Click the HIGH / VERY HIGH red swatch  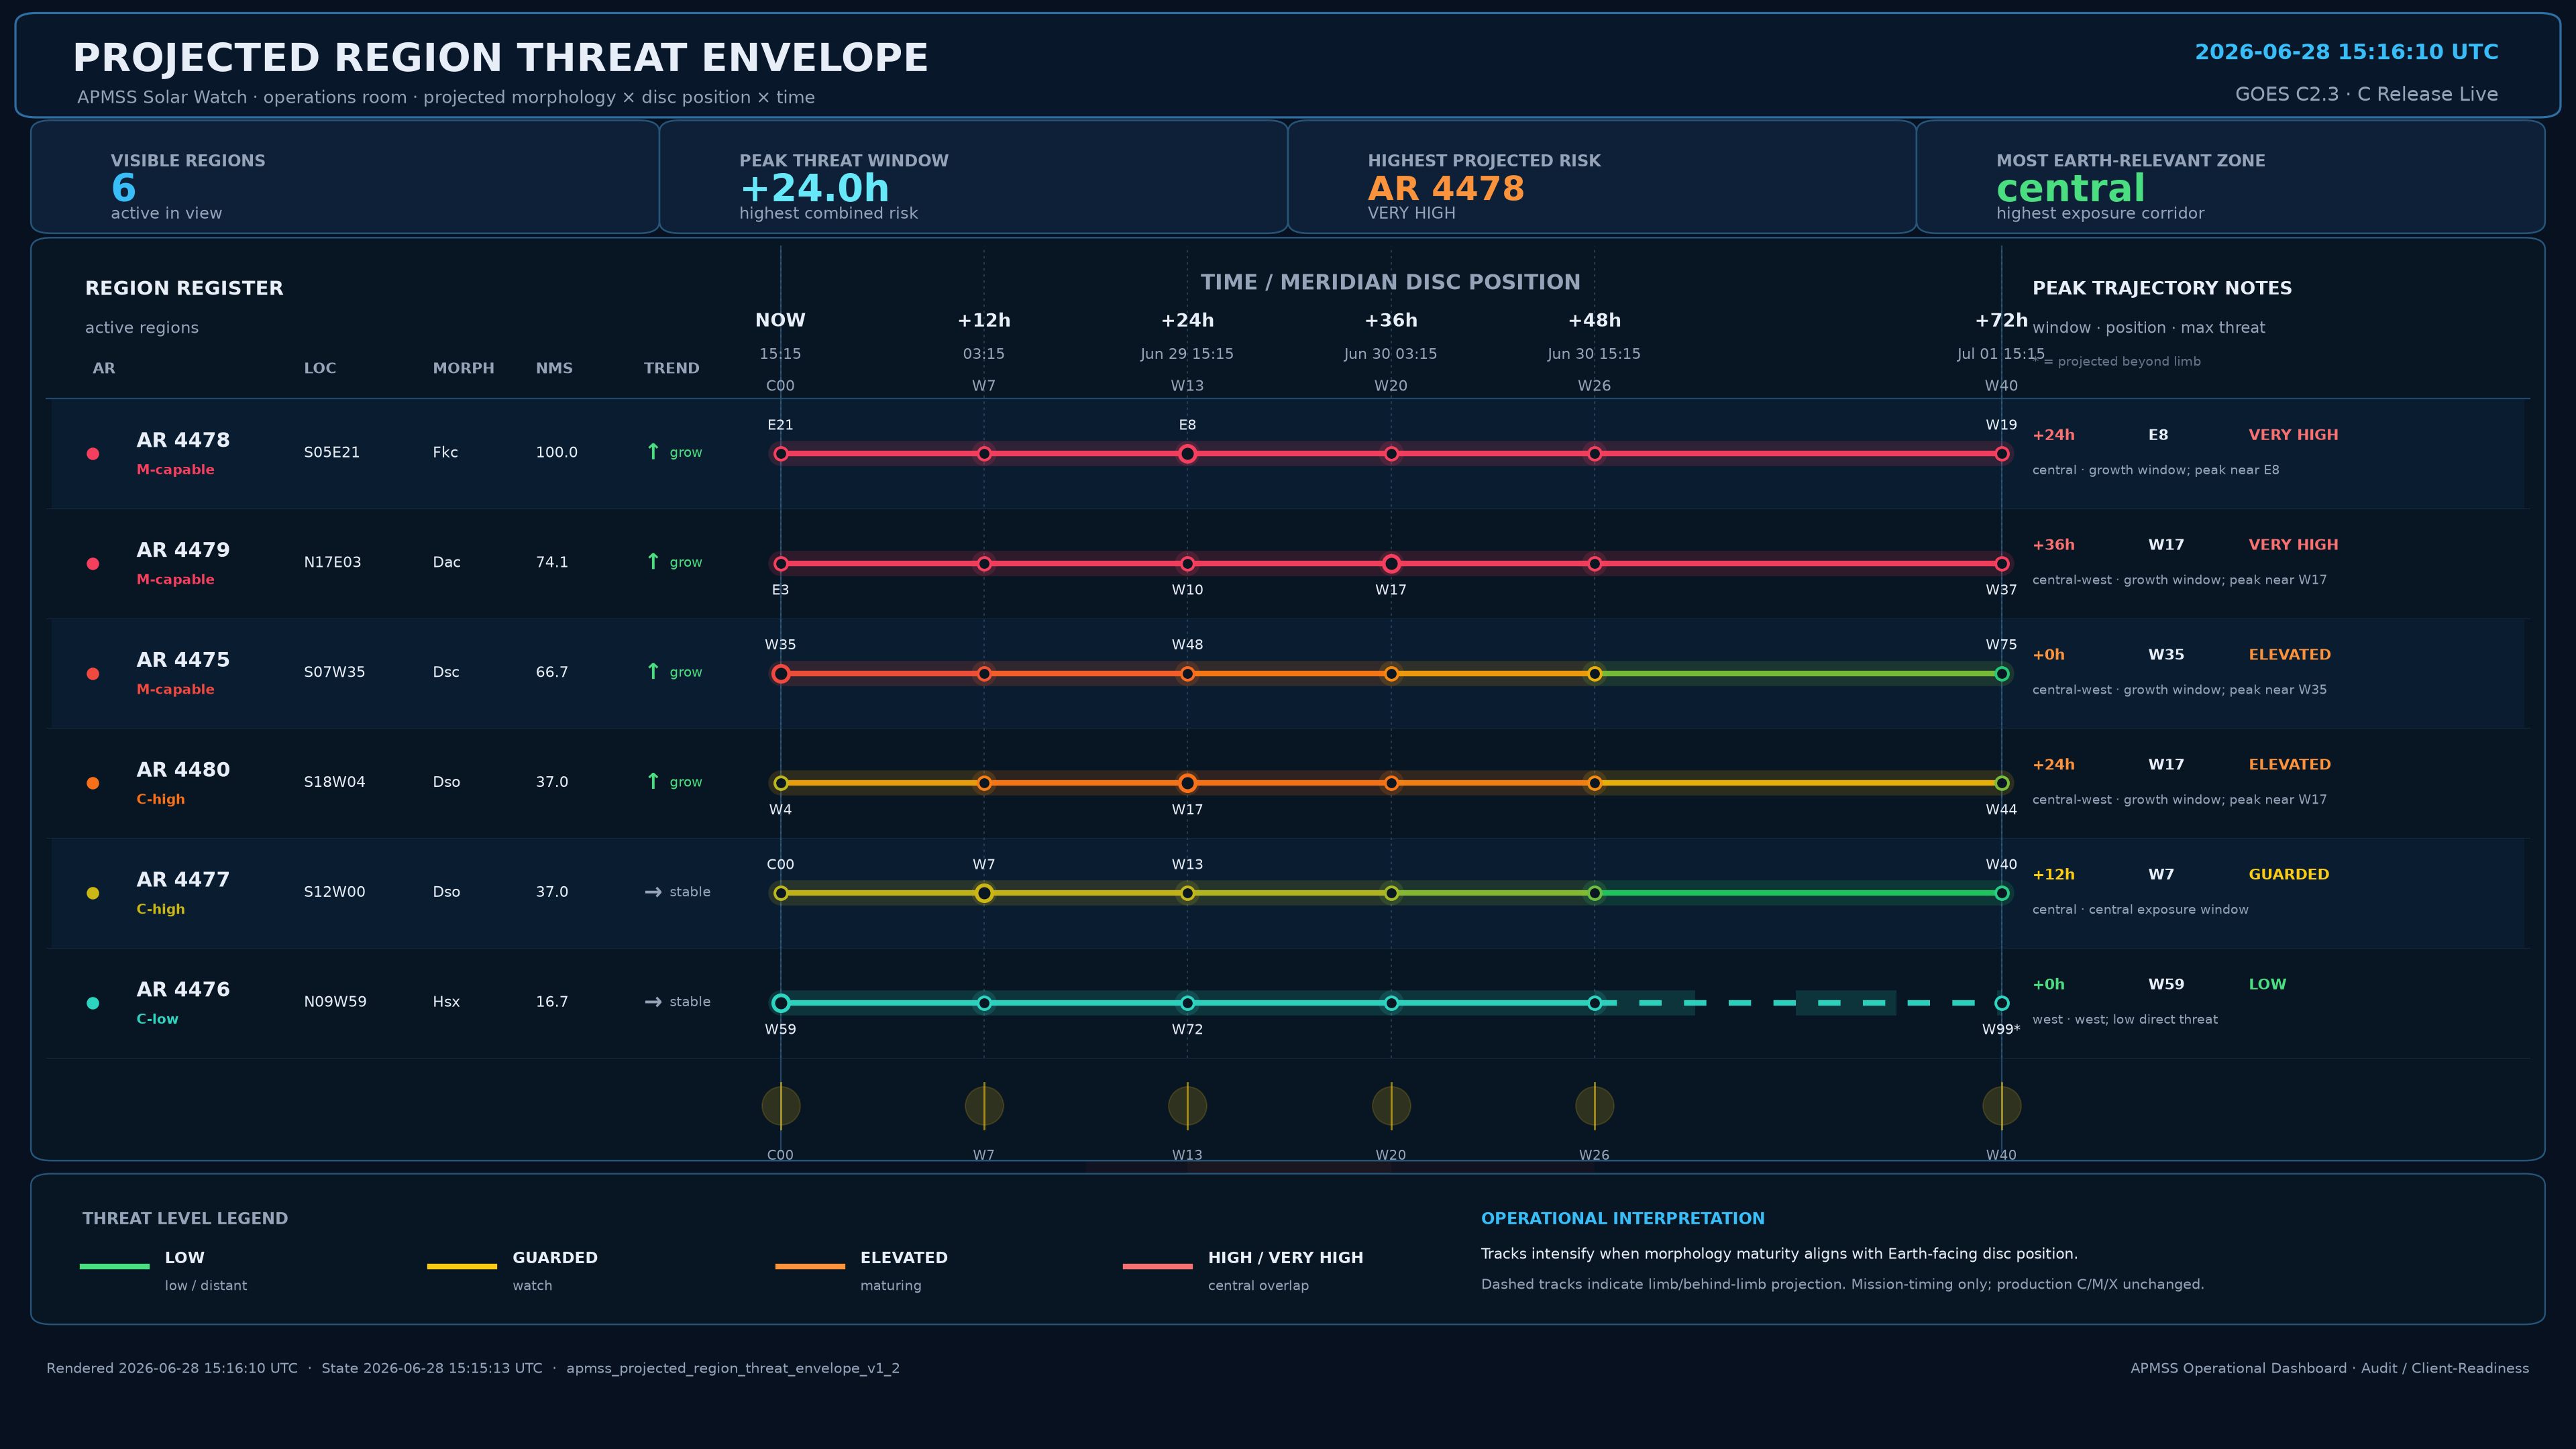tap(1158, 1266)
